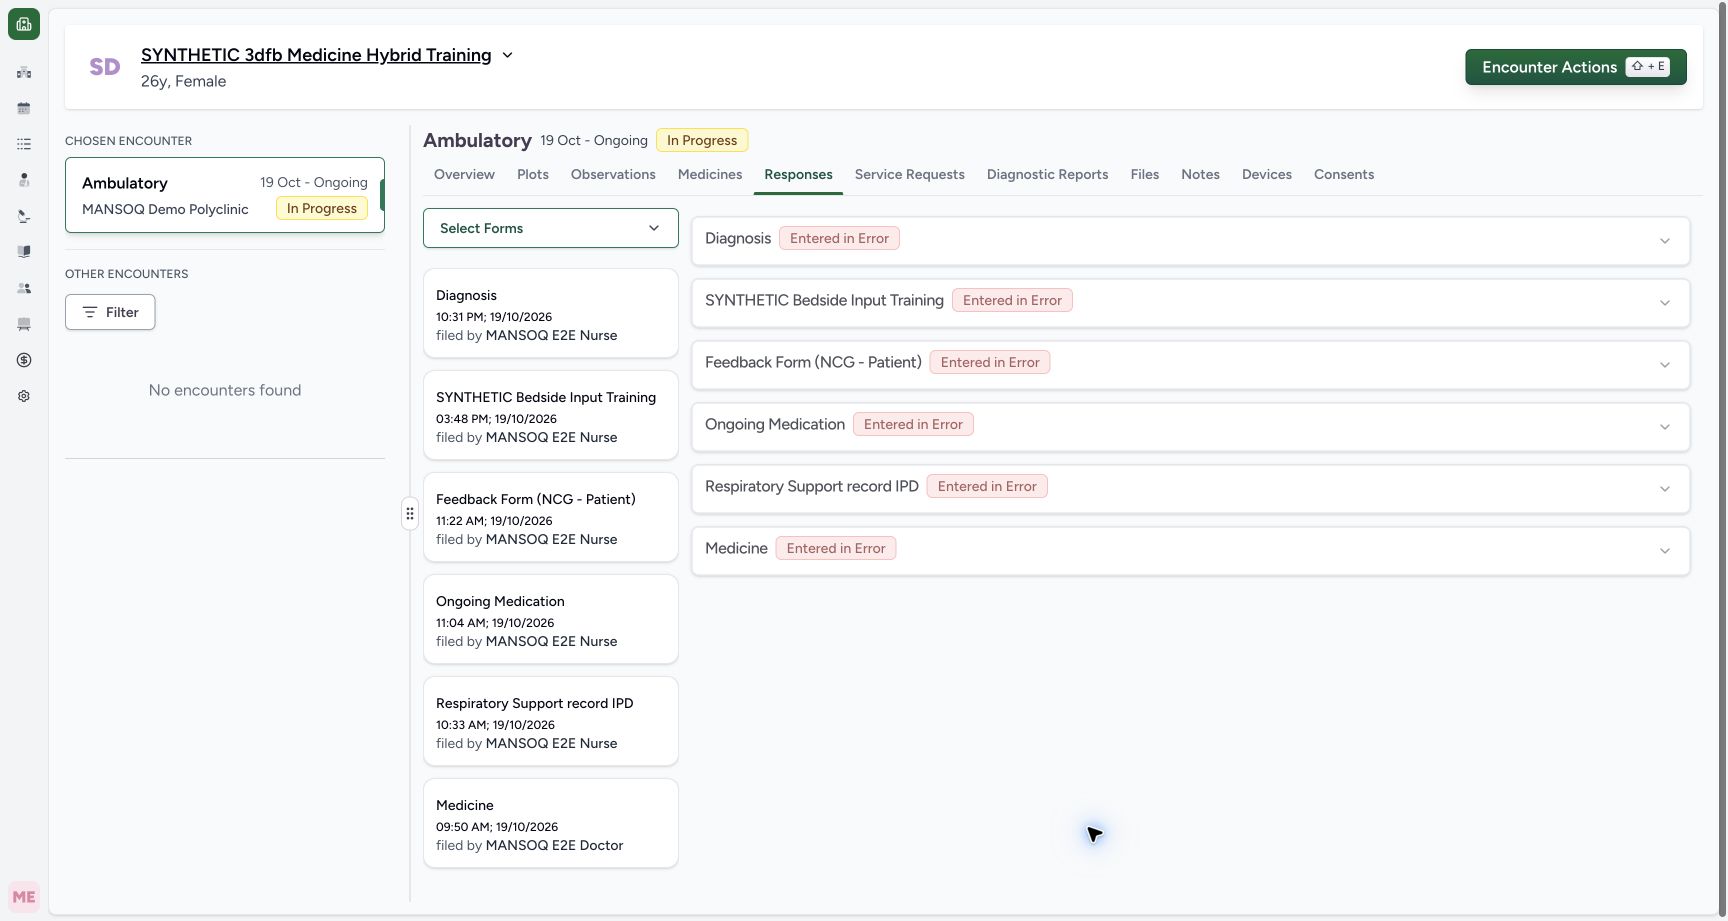This screenshot has width=1728, height=921.
Task: Click the panel divider grip handle
Action: [x=410, y=513]
